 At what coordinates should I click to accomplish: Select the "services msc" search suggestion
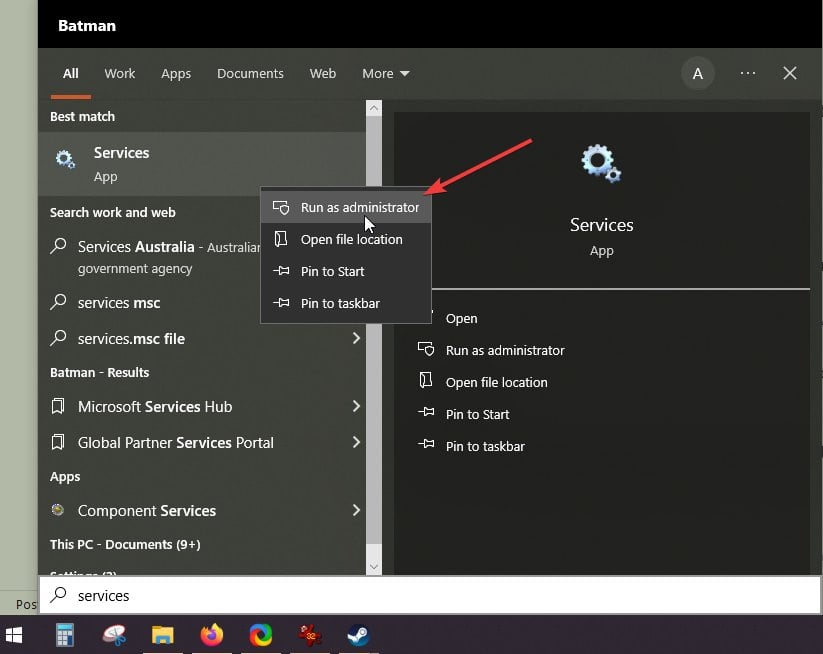(x=150, y=303)
